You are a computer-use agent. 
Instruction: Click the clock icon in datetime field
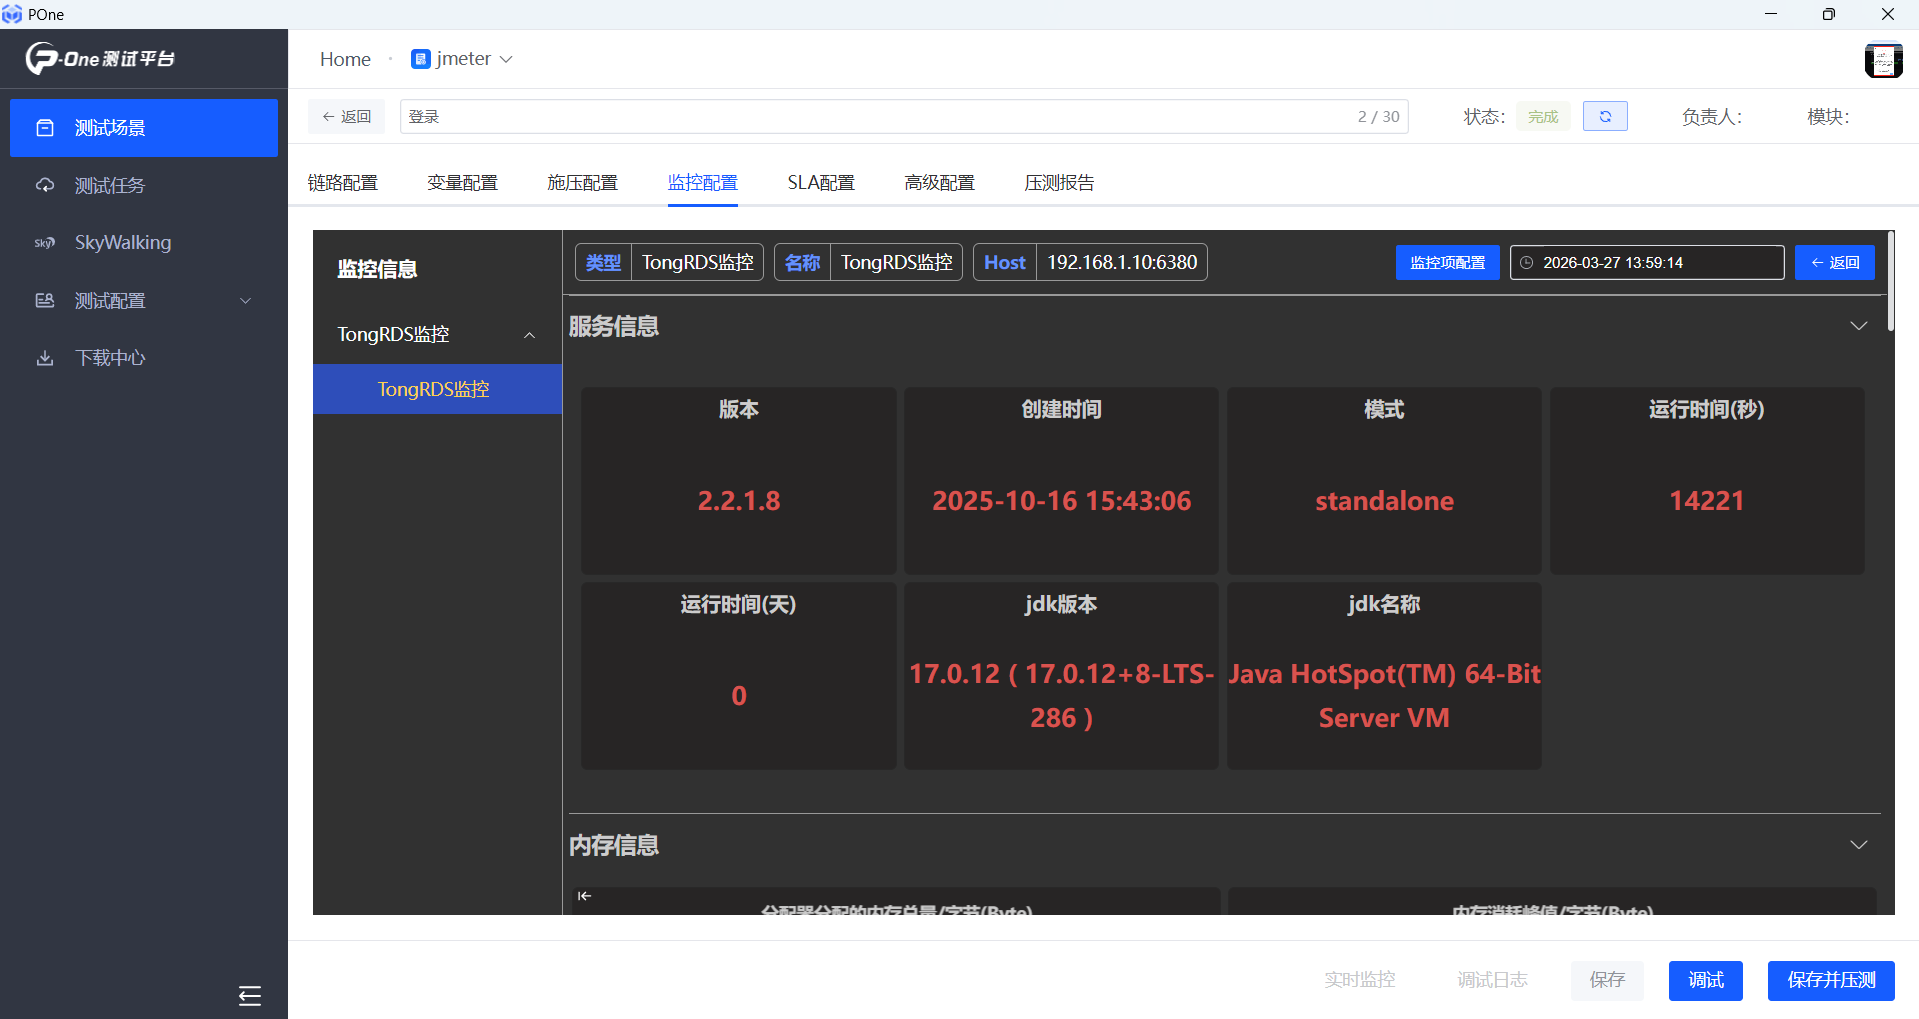pyautogui.click(x=1527, y=263)
